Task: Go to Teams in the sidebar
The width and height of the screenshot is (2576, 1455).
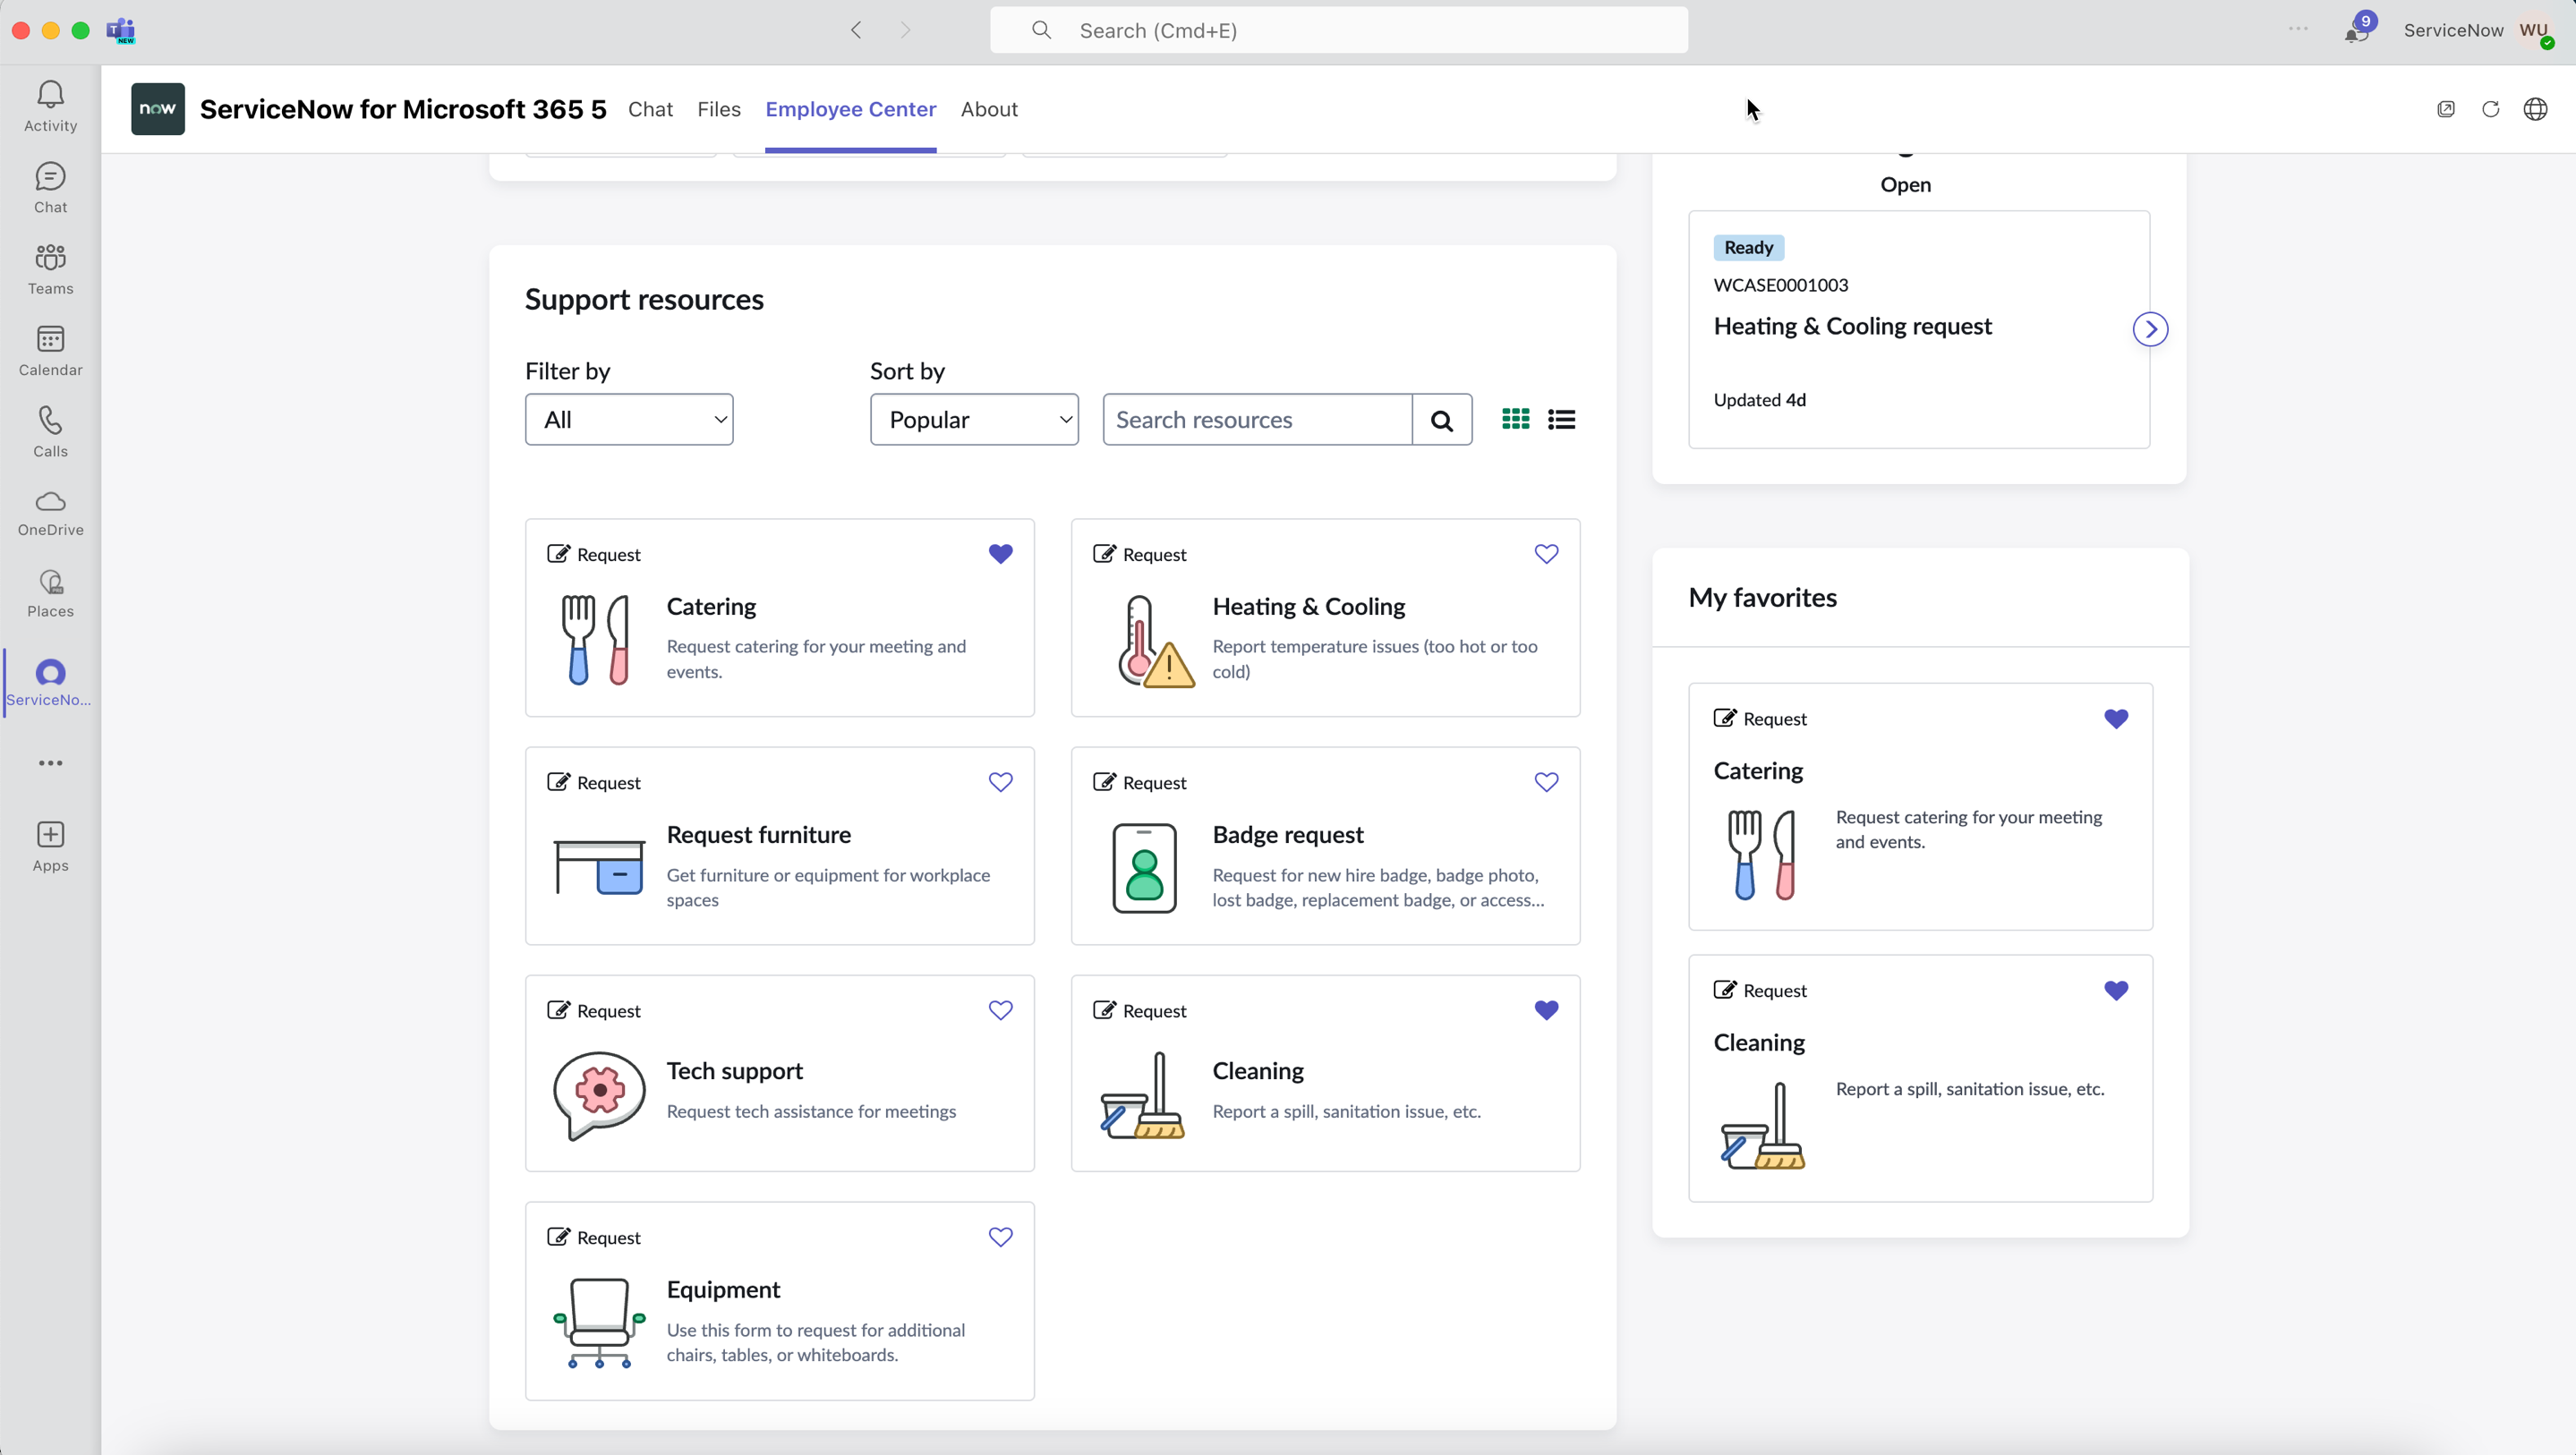Action: (50, 269)
